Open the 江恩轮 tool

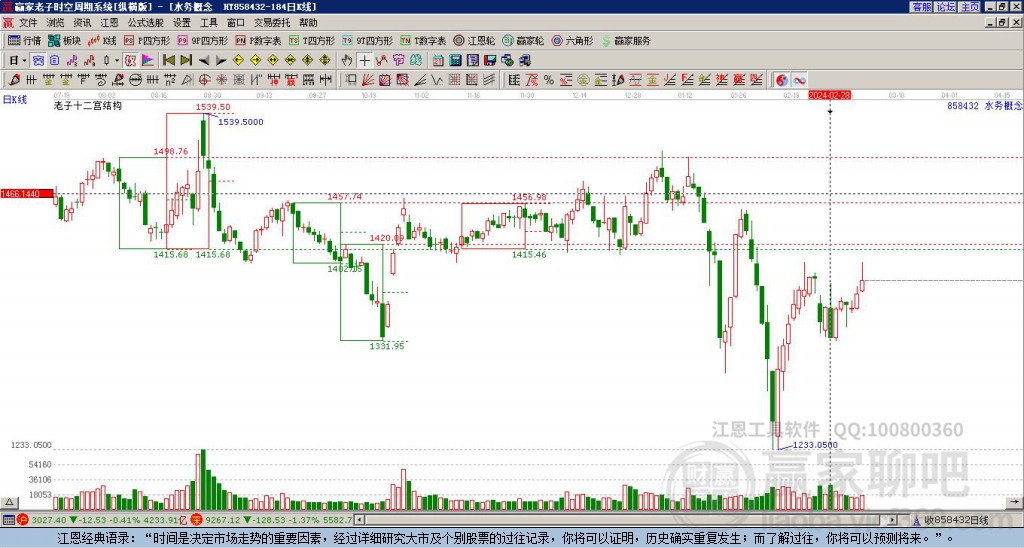click(x=474, y=40)
